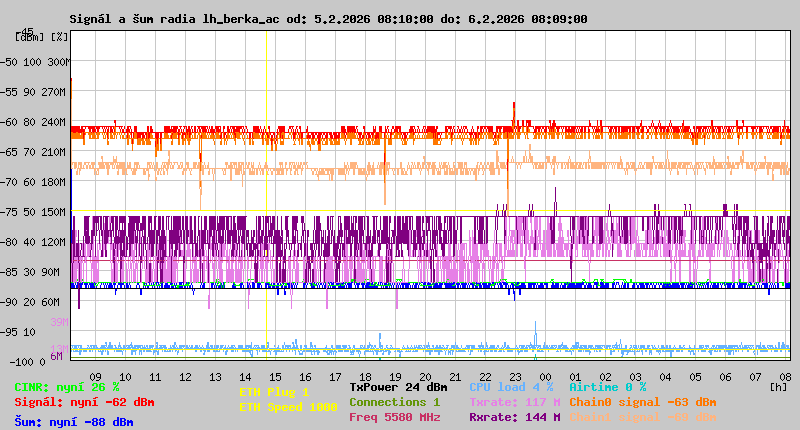
Task: Select the "Freq 5580 MHz" legend entry
Action: point(394,417)
